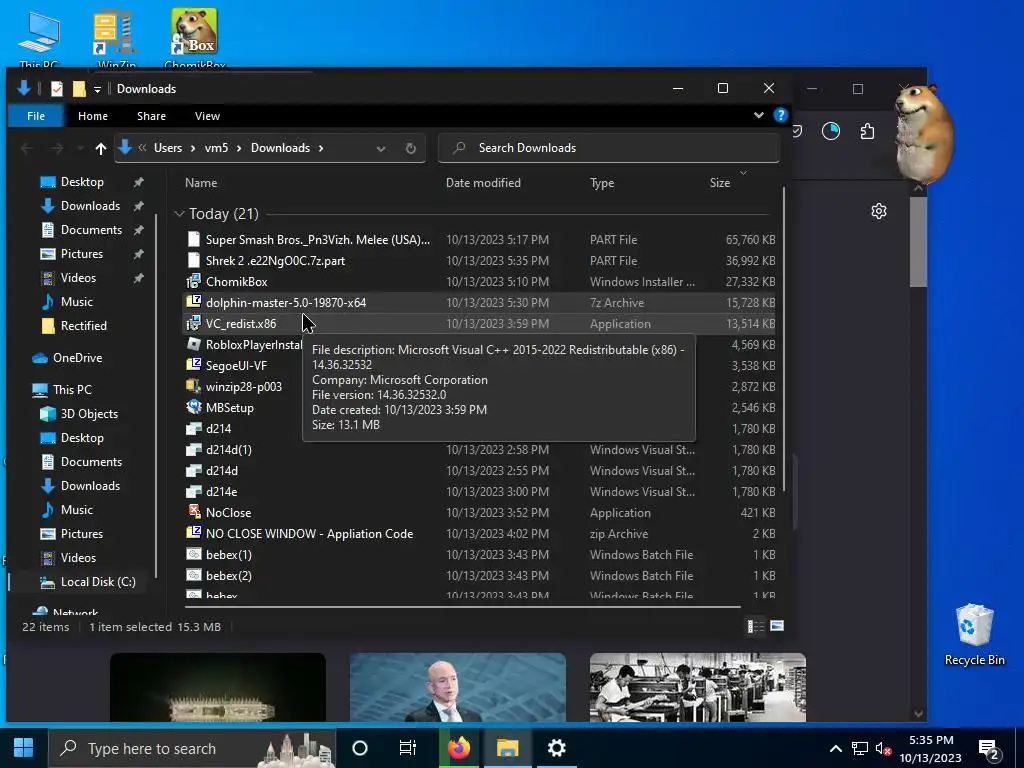Open Settings from the taskbar
Image resolution: width=1024 pixels, height=768 pixels.
(x=556, y=748)
